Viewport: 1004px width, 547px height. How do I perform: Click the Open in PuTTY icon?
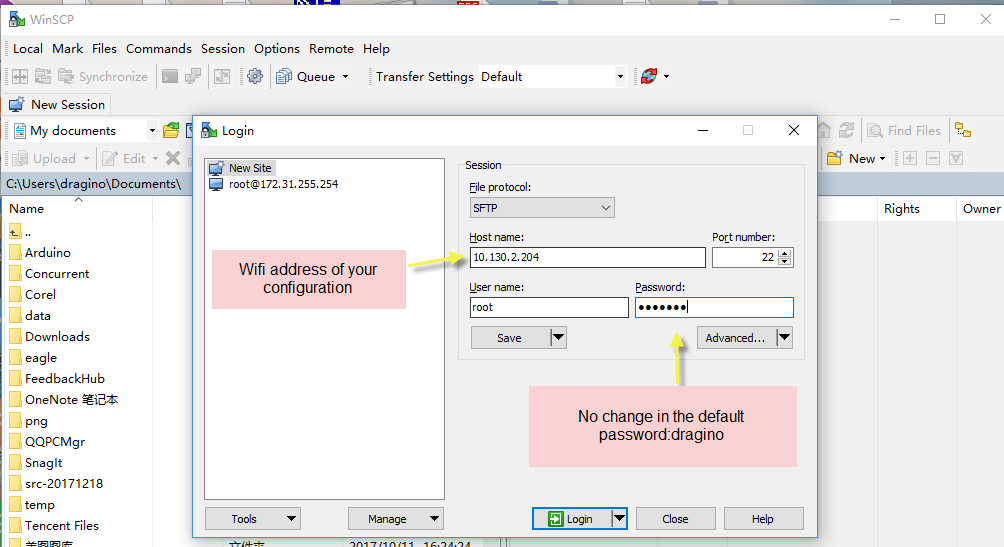193,77
